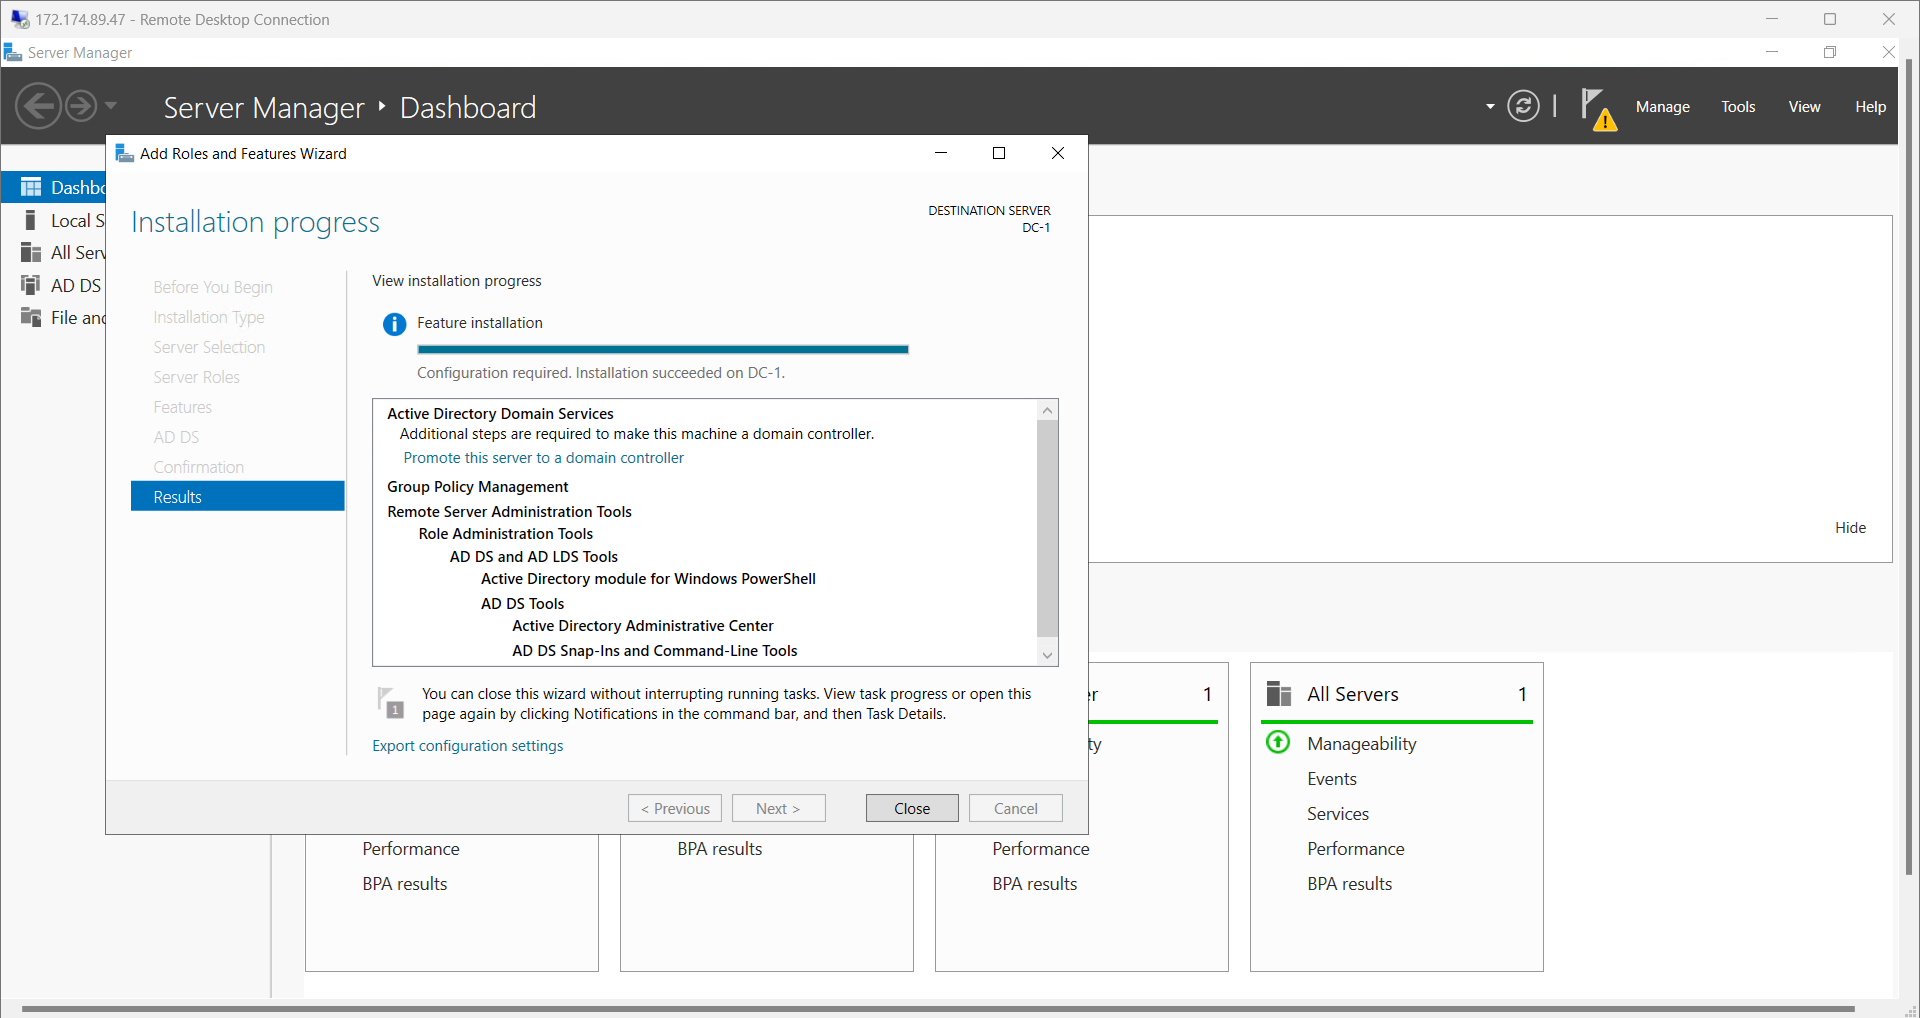
Task: Close the wizard with the Close button
Action: pyautogui.click(x=911, y=807)
